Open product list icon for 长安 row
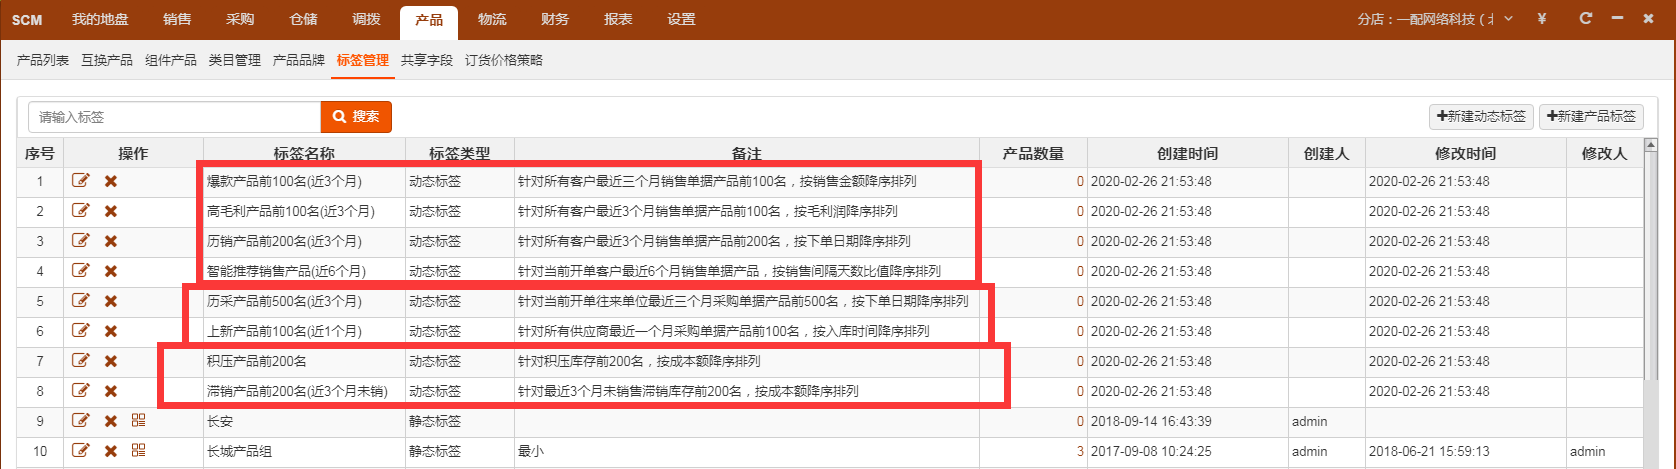Screen dimensions: 1676x469 [x=139, y=421]
